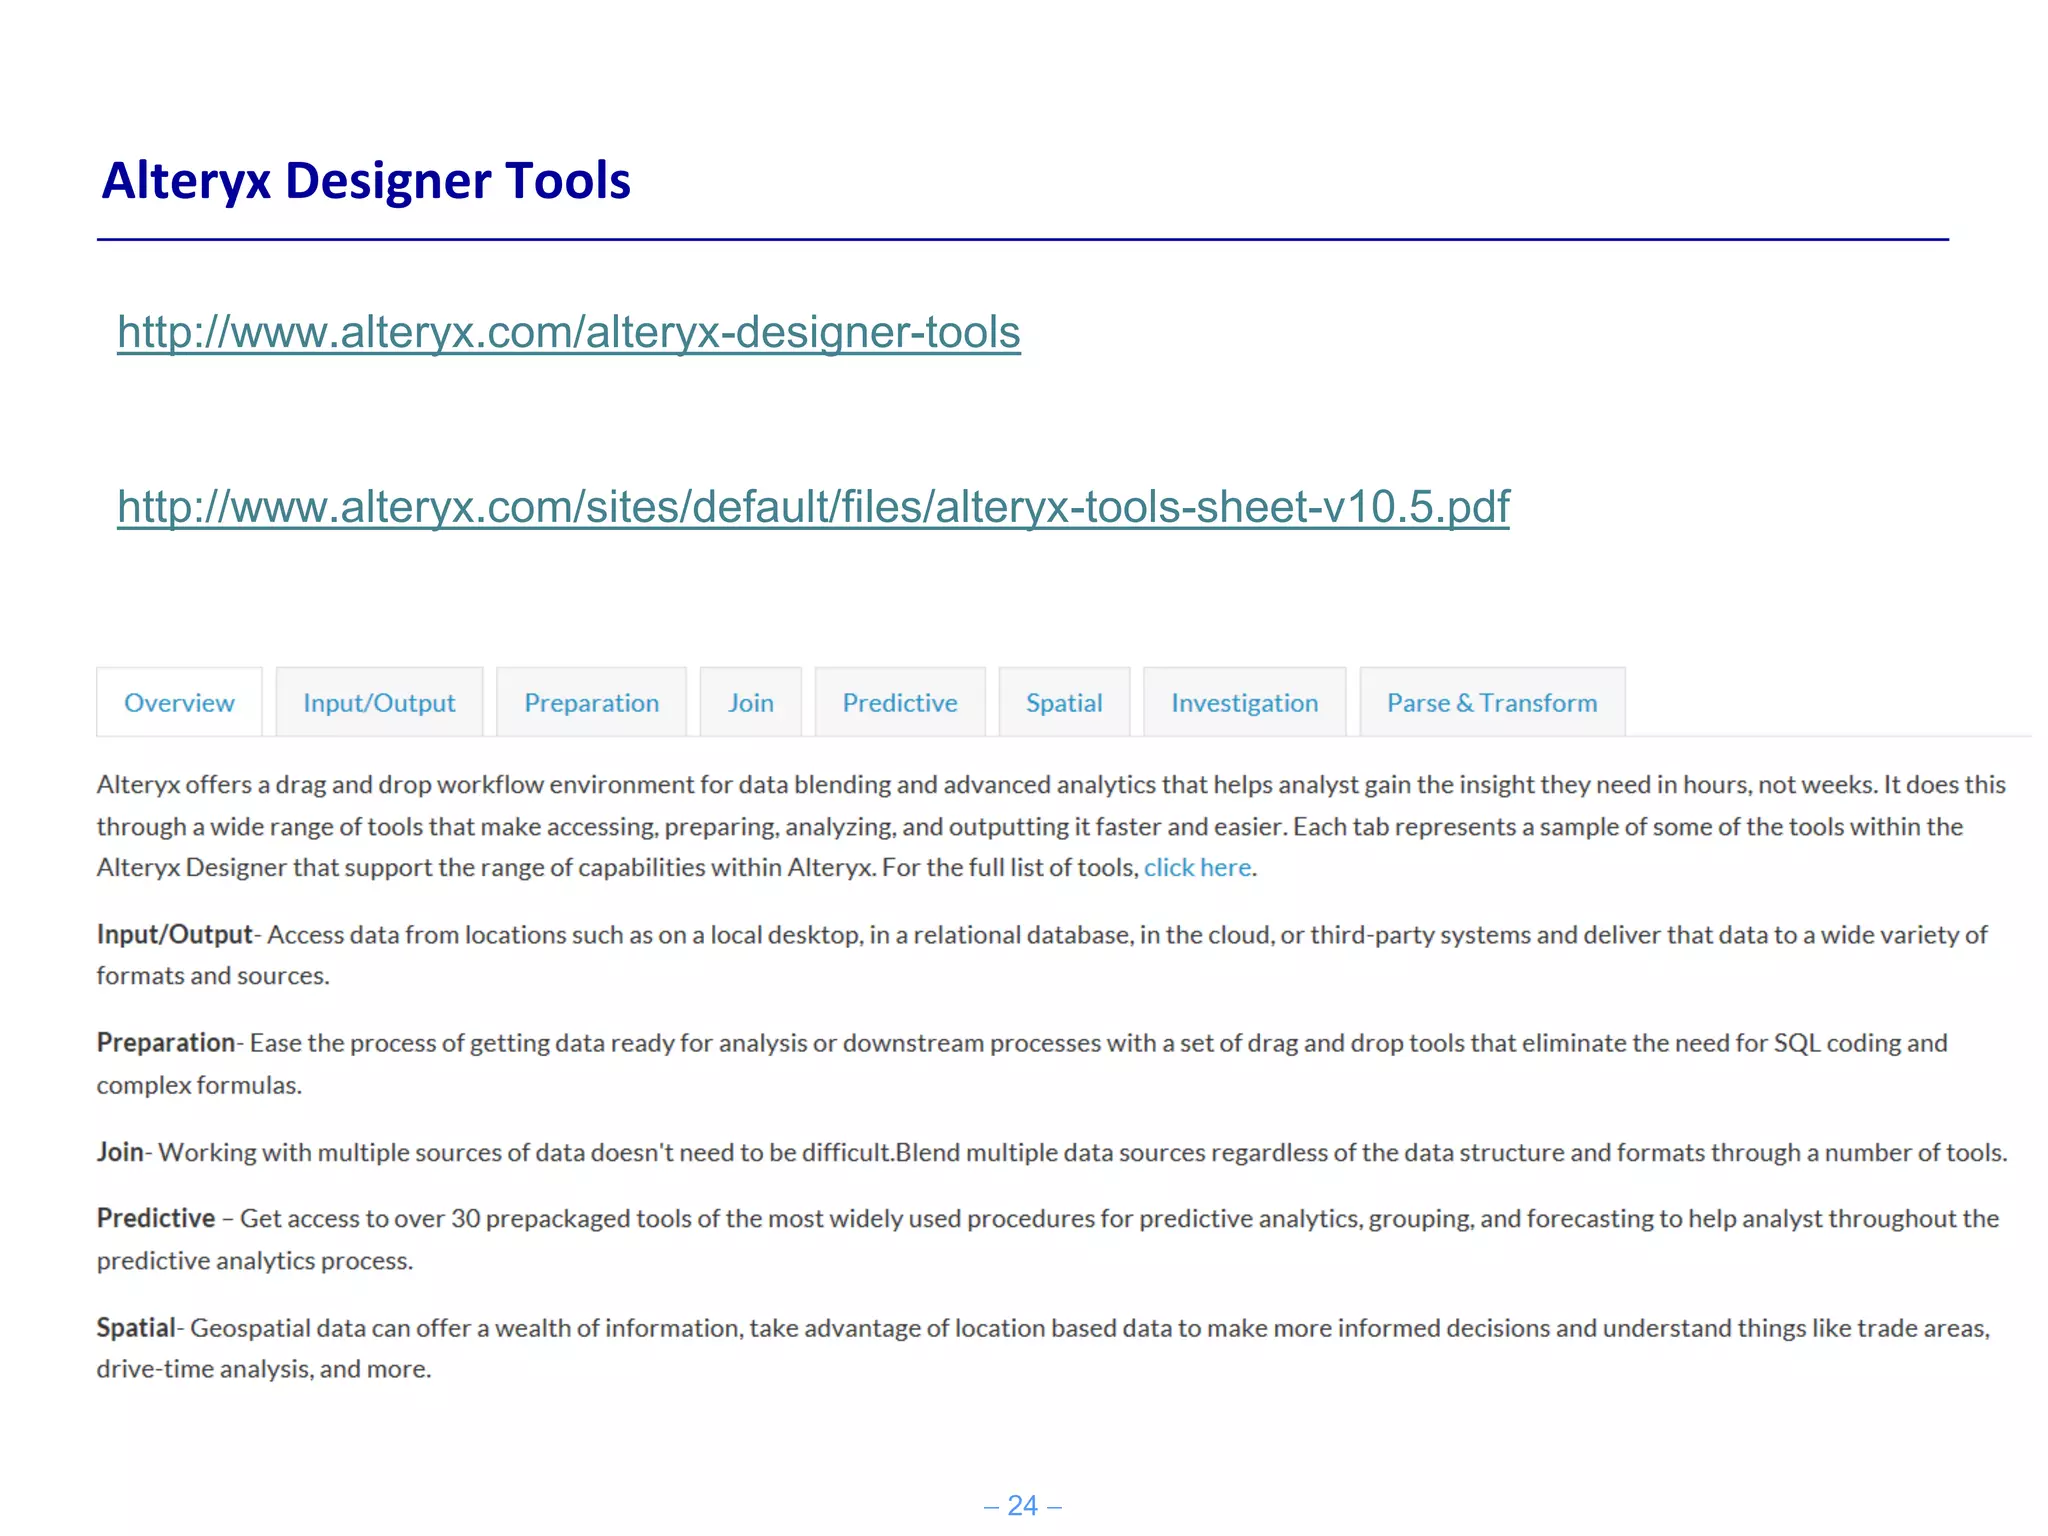View the Parse & Transform tab
The width and height of the screenshot is (2048, 1536).
pos(1492,703)
